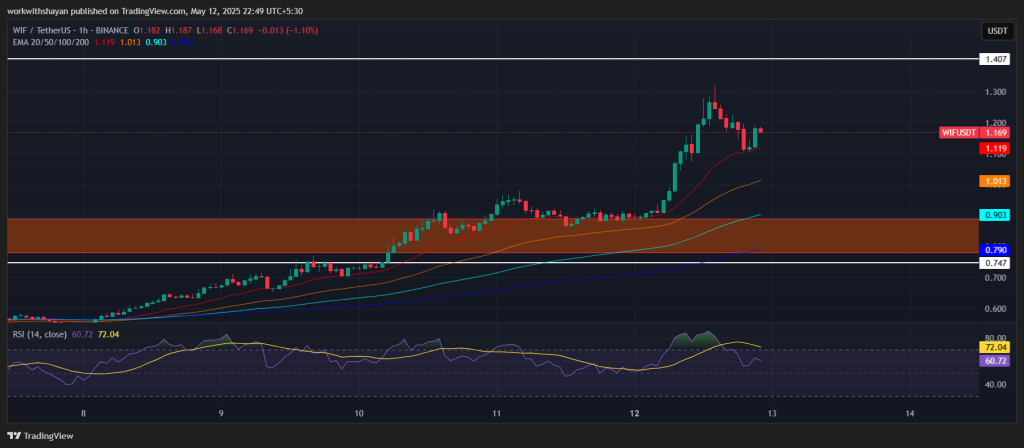Click the published on TradingView.com header text
The height and width of the screenshot is (448, 1024).
155,11
